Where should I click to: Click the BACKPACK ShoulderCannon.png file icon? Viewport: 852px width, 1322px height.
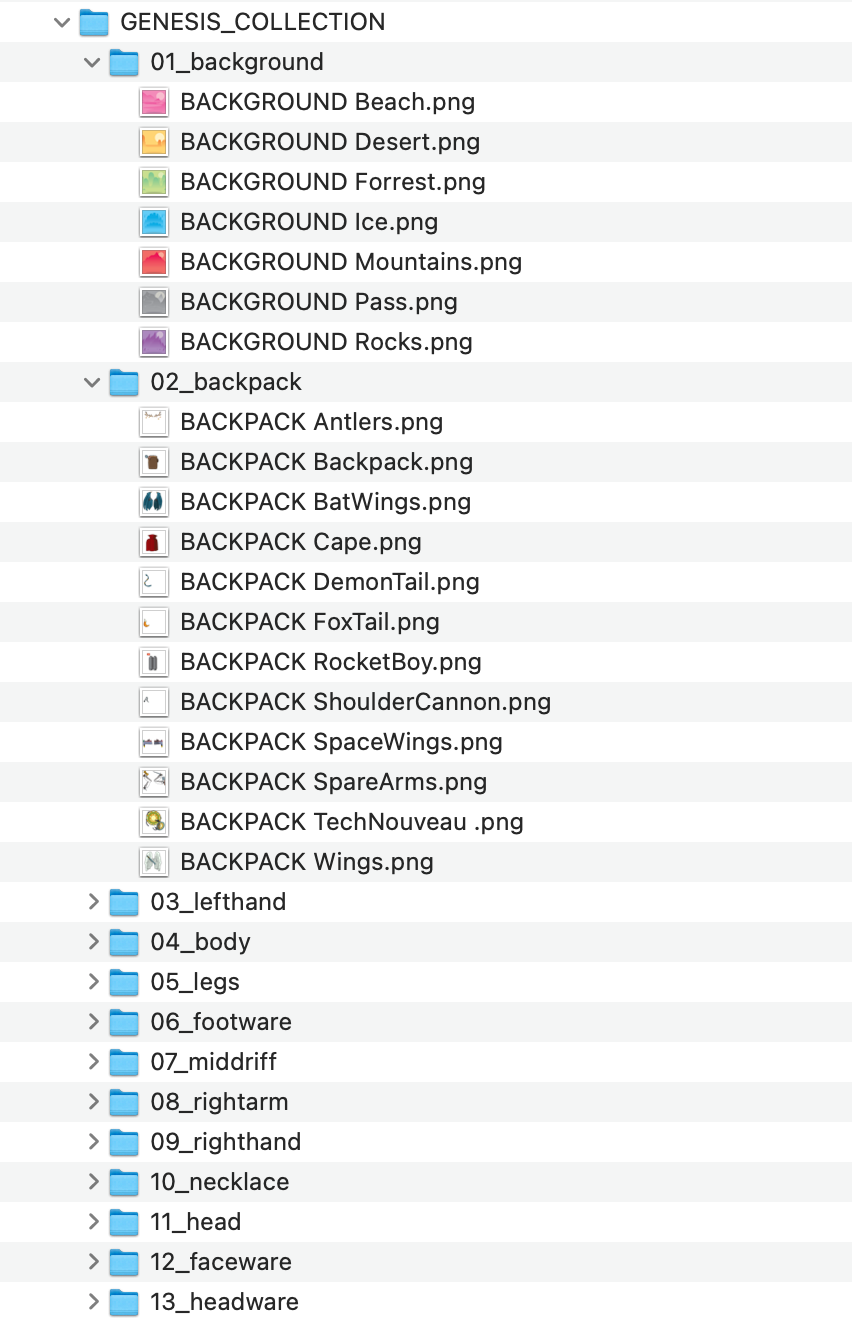[x=153, y=702]
